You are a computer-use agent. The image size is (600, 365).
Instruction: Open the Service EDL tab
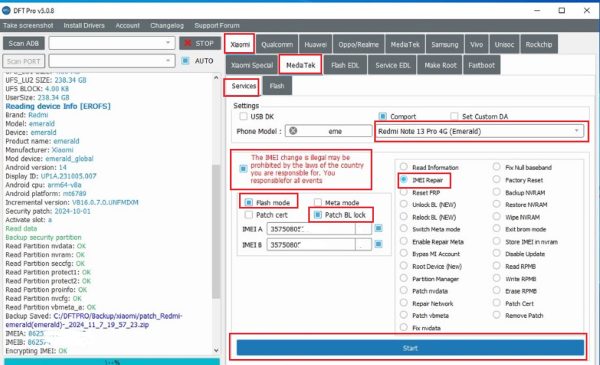(393, 65)
